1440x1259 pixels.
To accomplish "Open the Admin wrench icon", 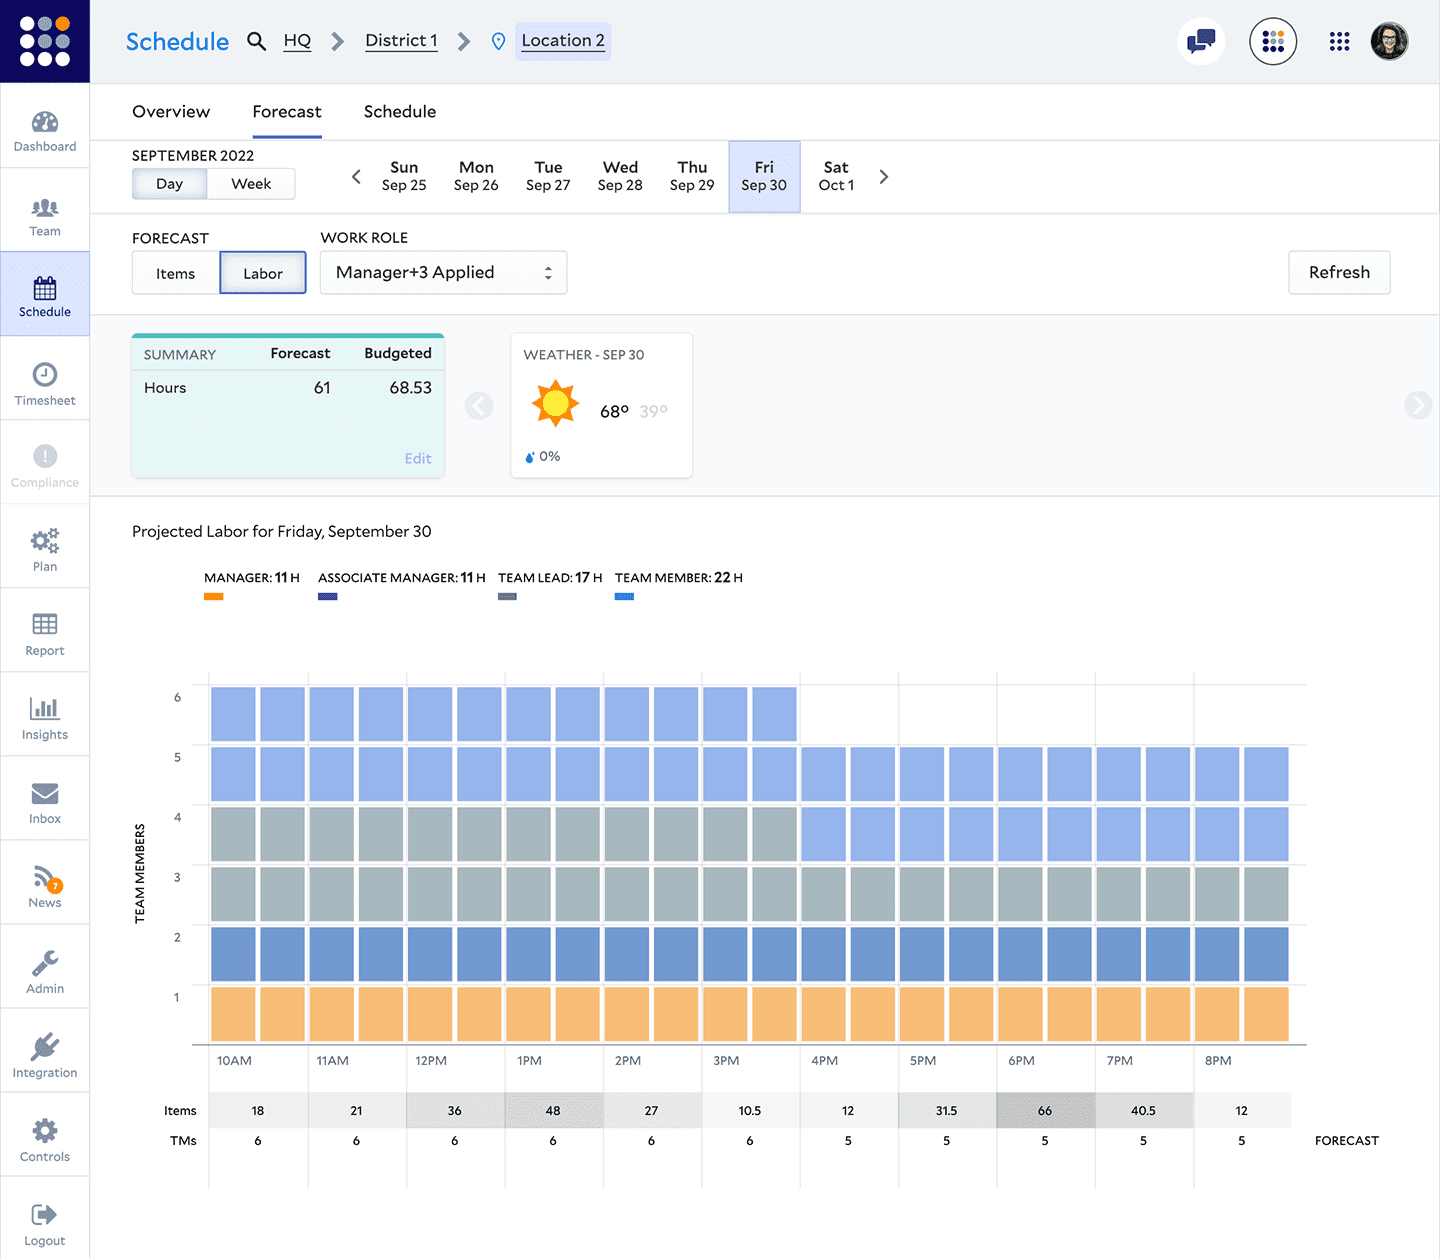I will click(45, 963).
